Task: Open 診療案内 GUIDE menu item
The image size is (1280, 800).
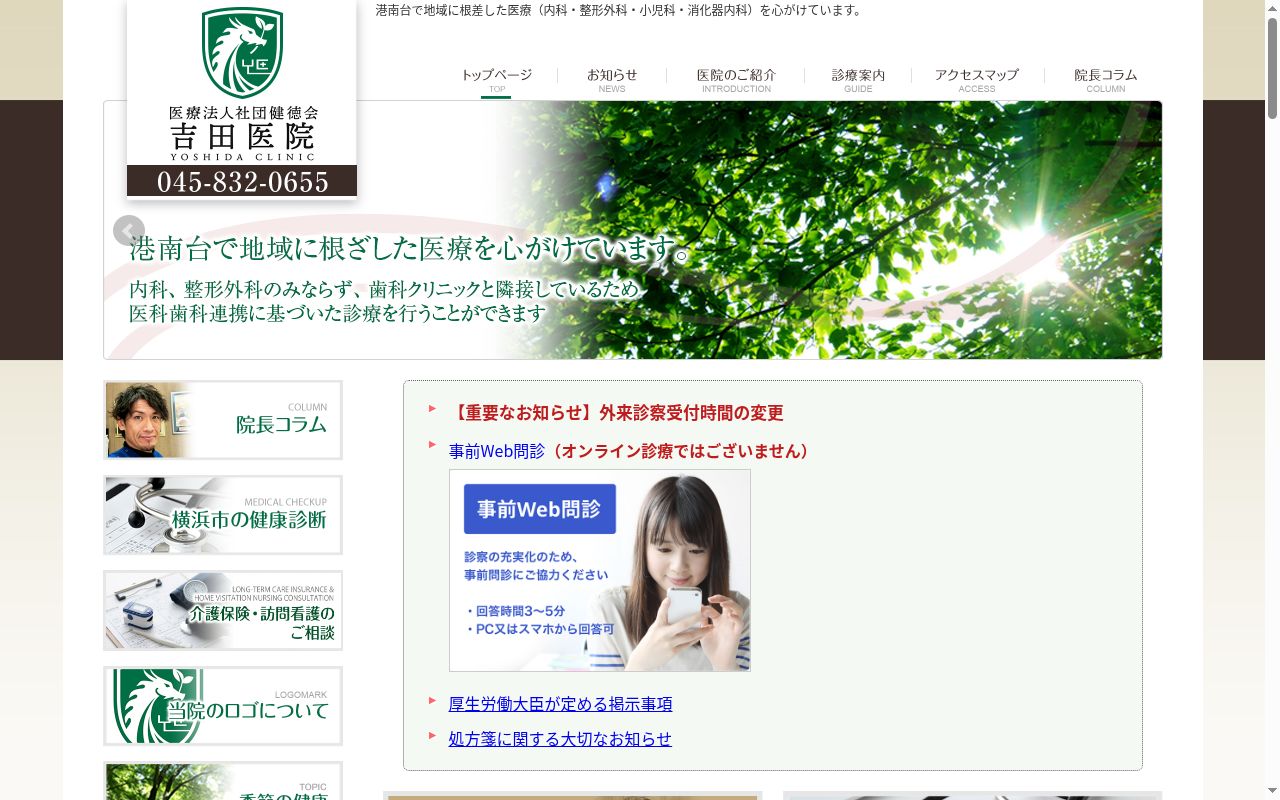Action: point(858,81)
